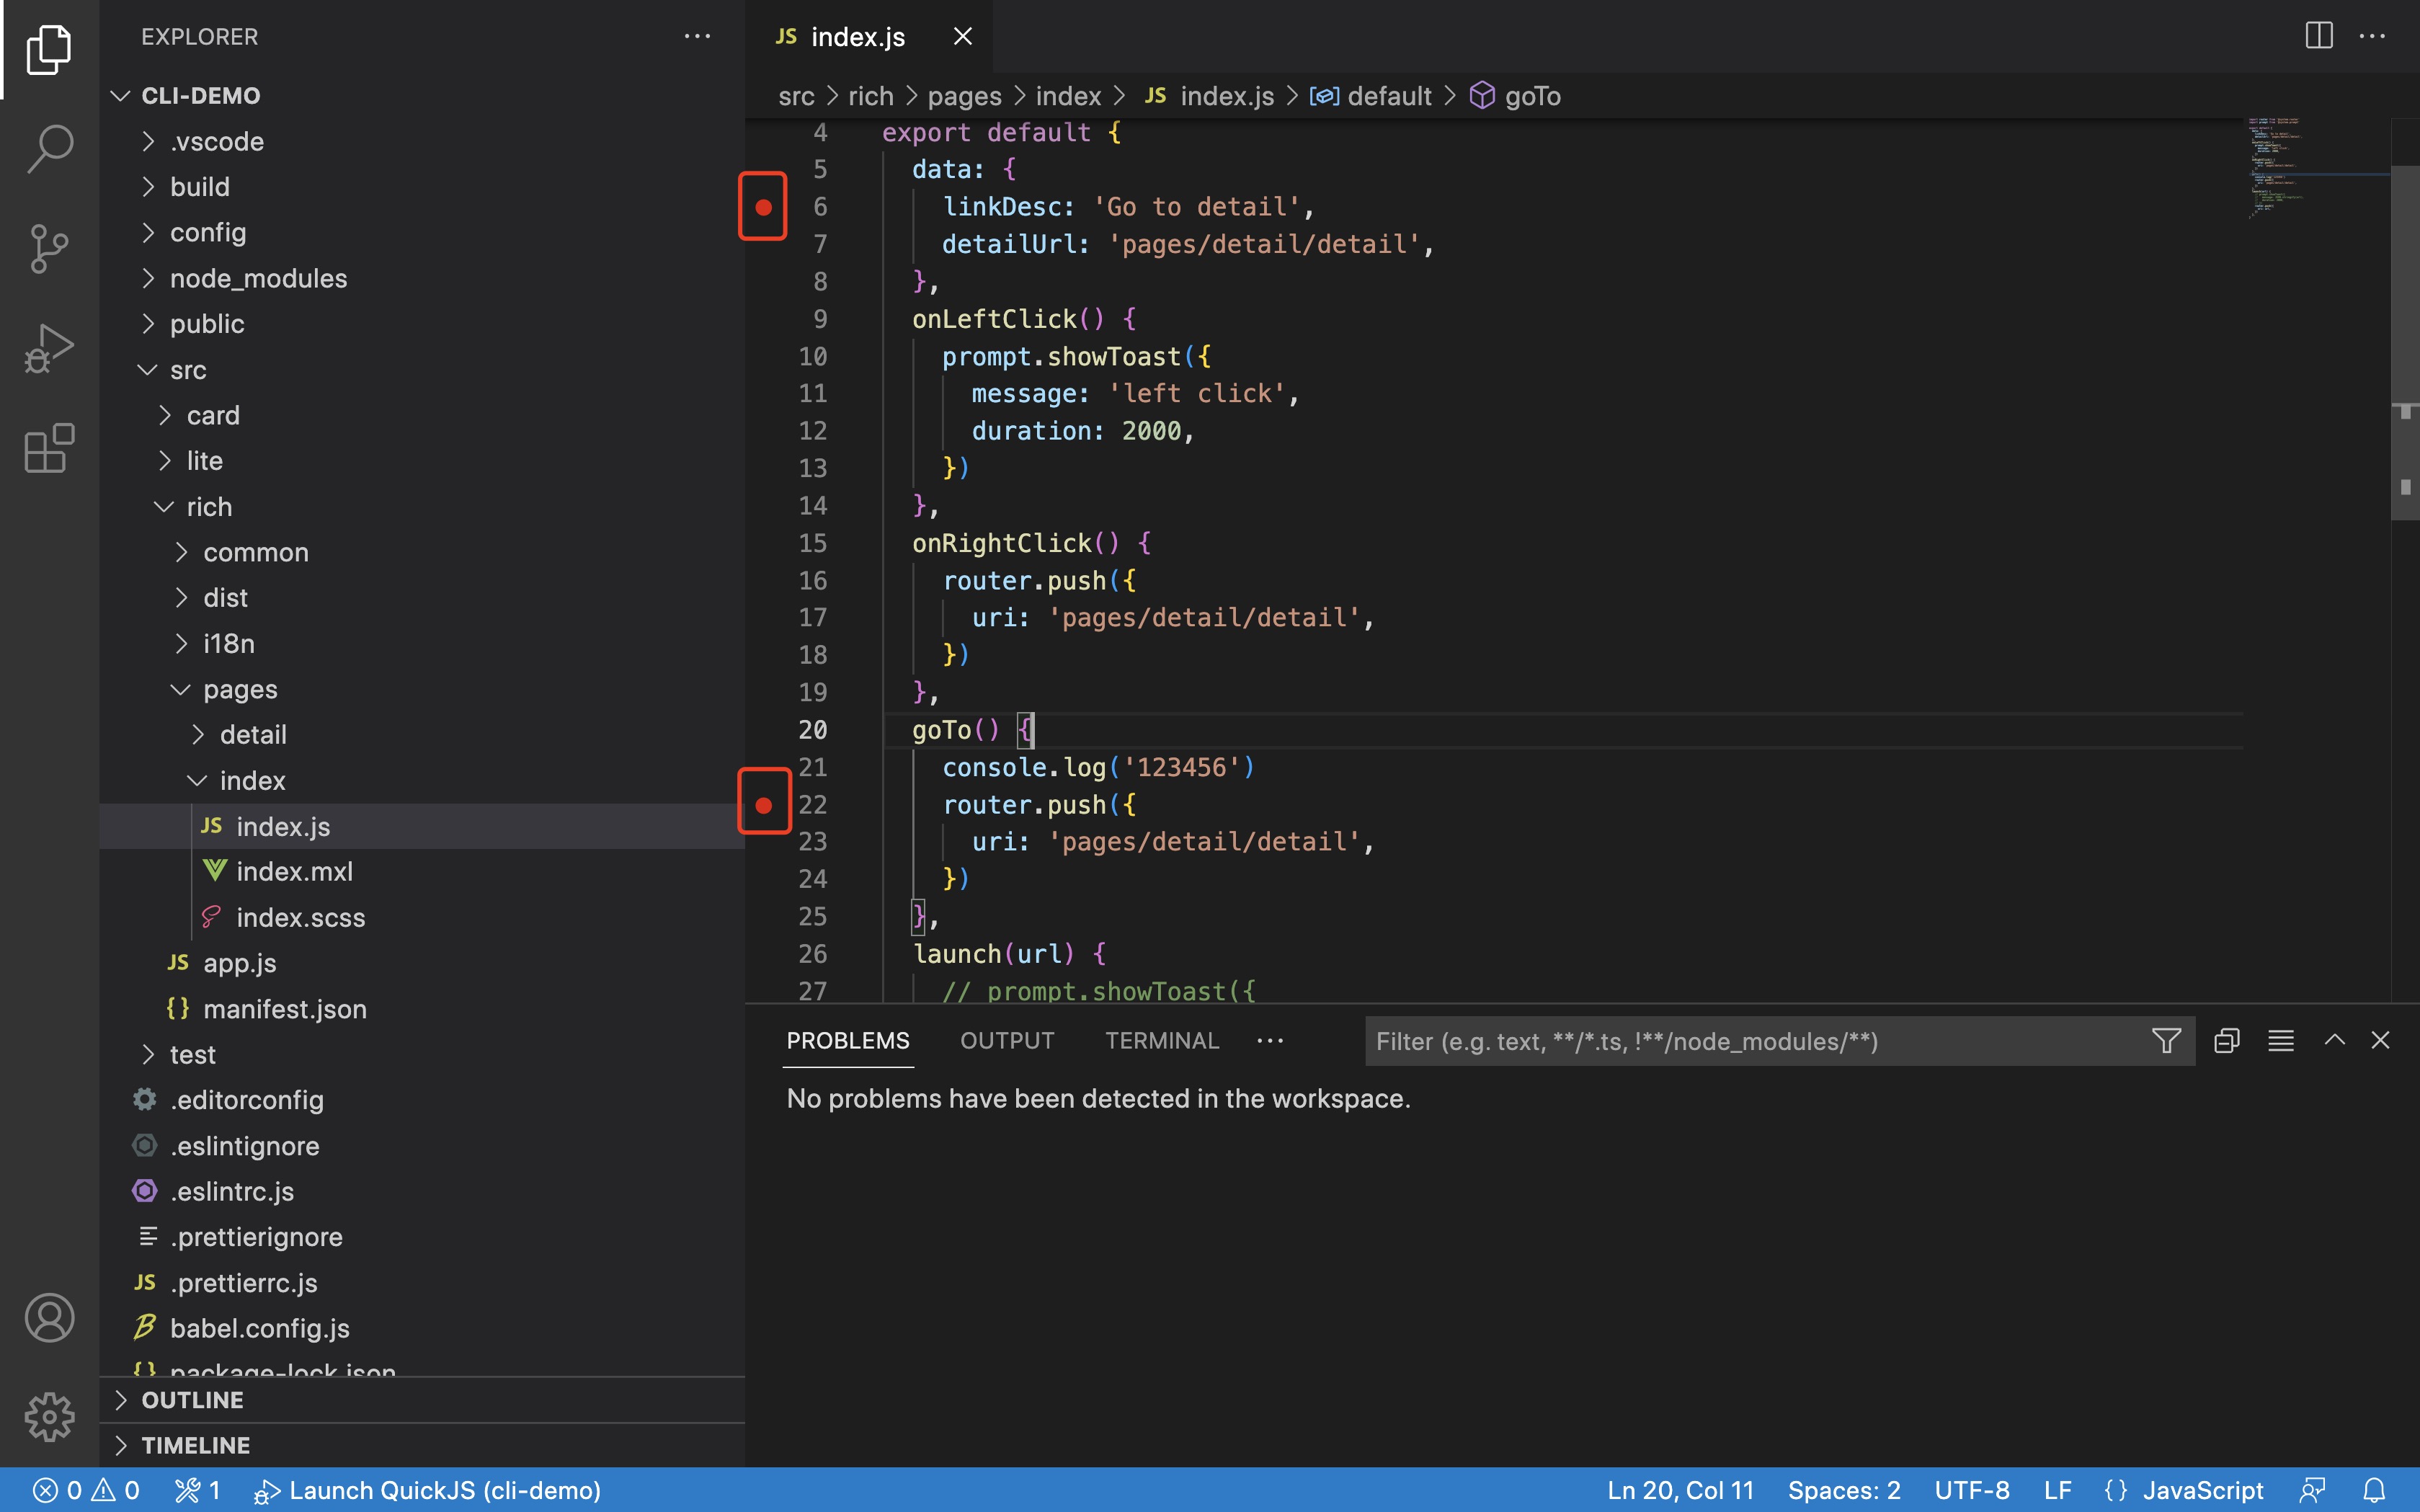The image size is (2420, 1512).
Task: Change indentation via Spaces: 2
Action: pos(1844,1490)
